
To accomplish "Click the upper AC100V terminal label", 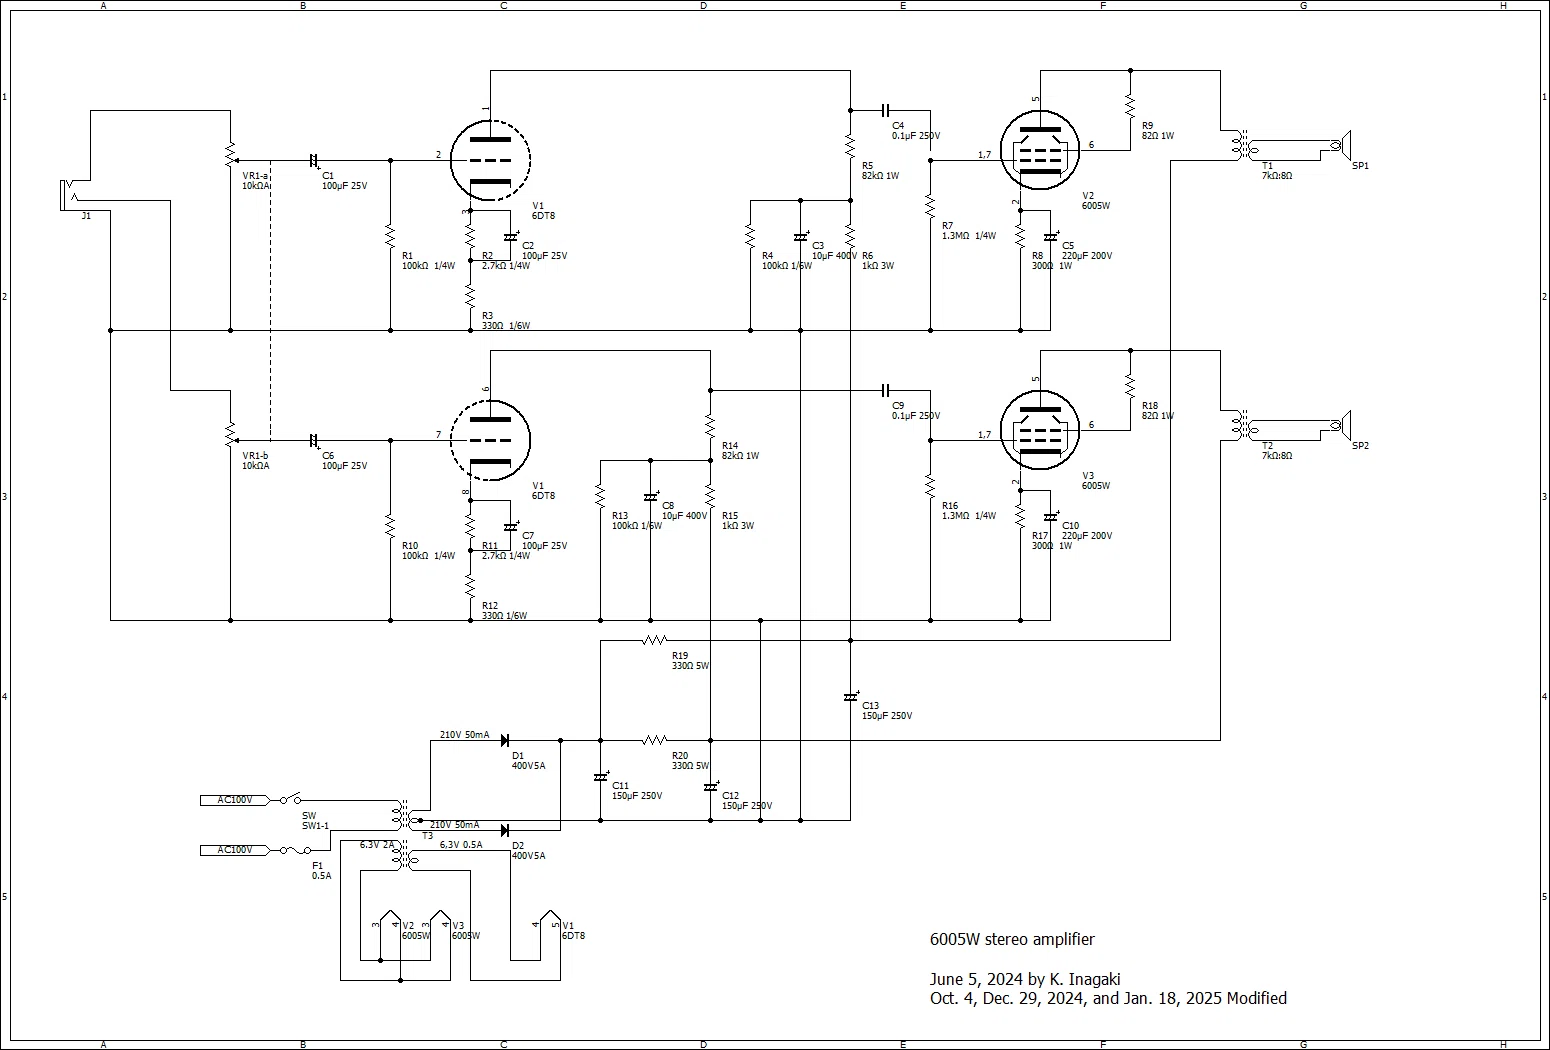I will 235,800.
